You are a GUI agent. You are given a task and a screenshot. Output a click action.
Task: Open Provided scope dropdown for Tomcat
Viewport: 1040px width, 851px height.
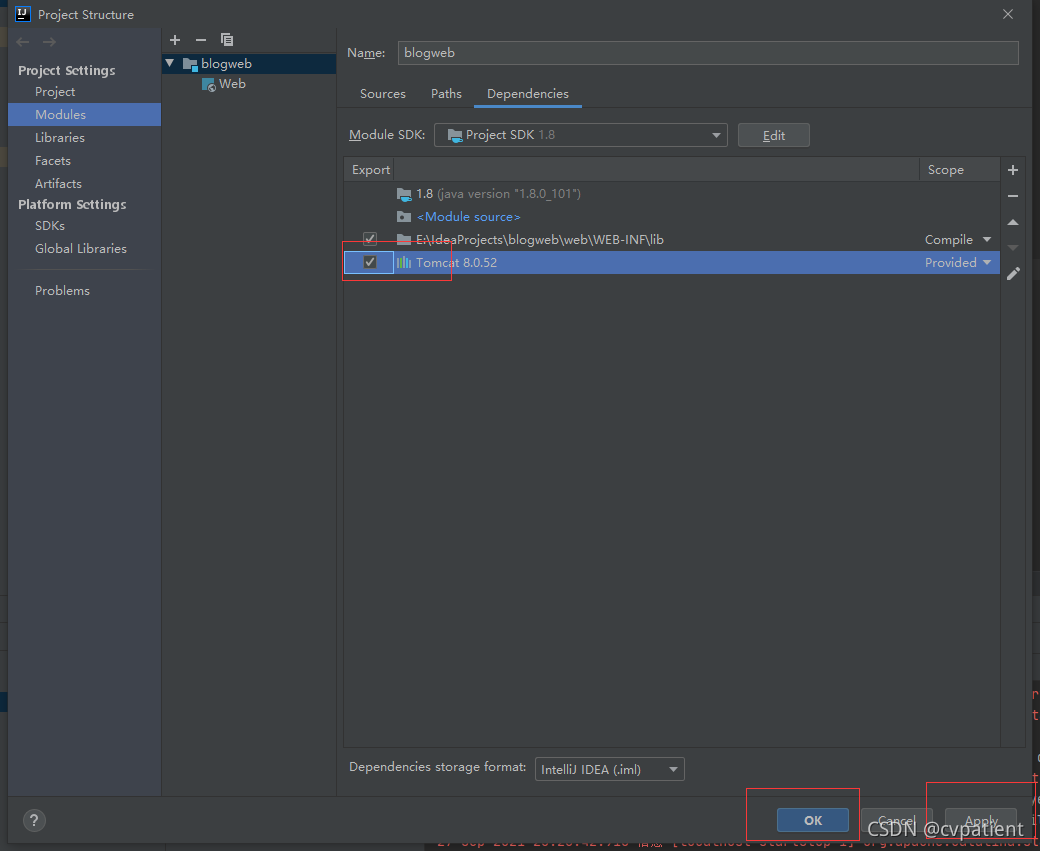click(987, 263)
